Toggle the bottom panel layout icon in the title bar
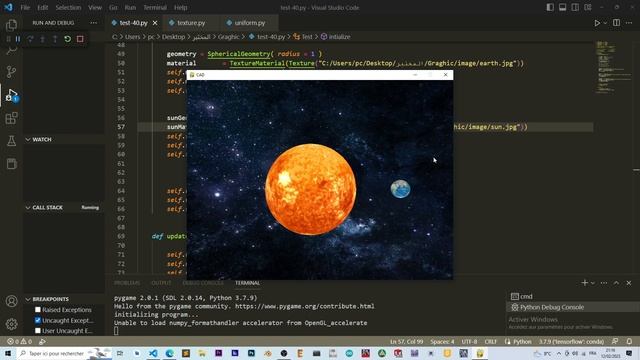 click(x=562, y=7)
